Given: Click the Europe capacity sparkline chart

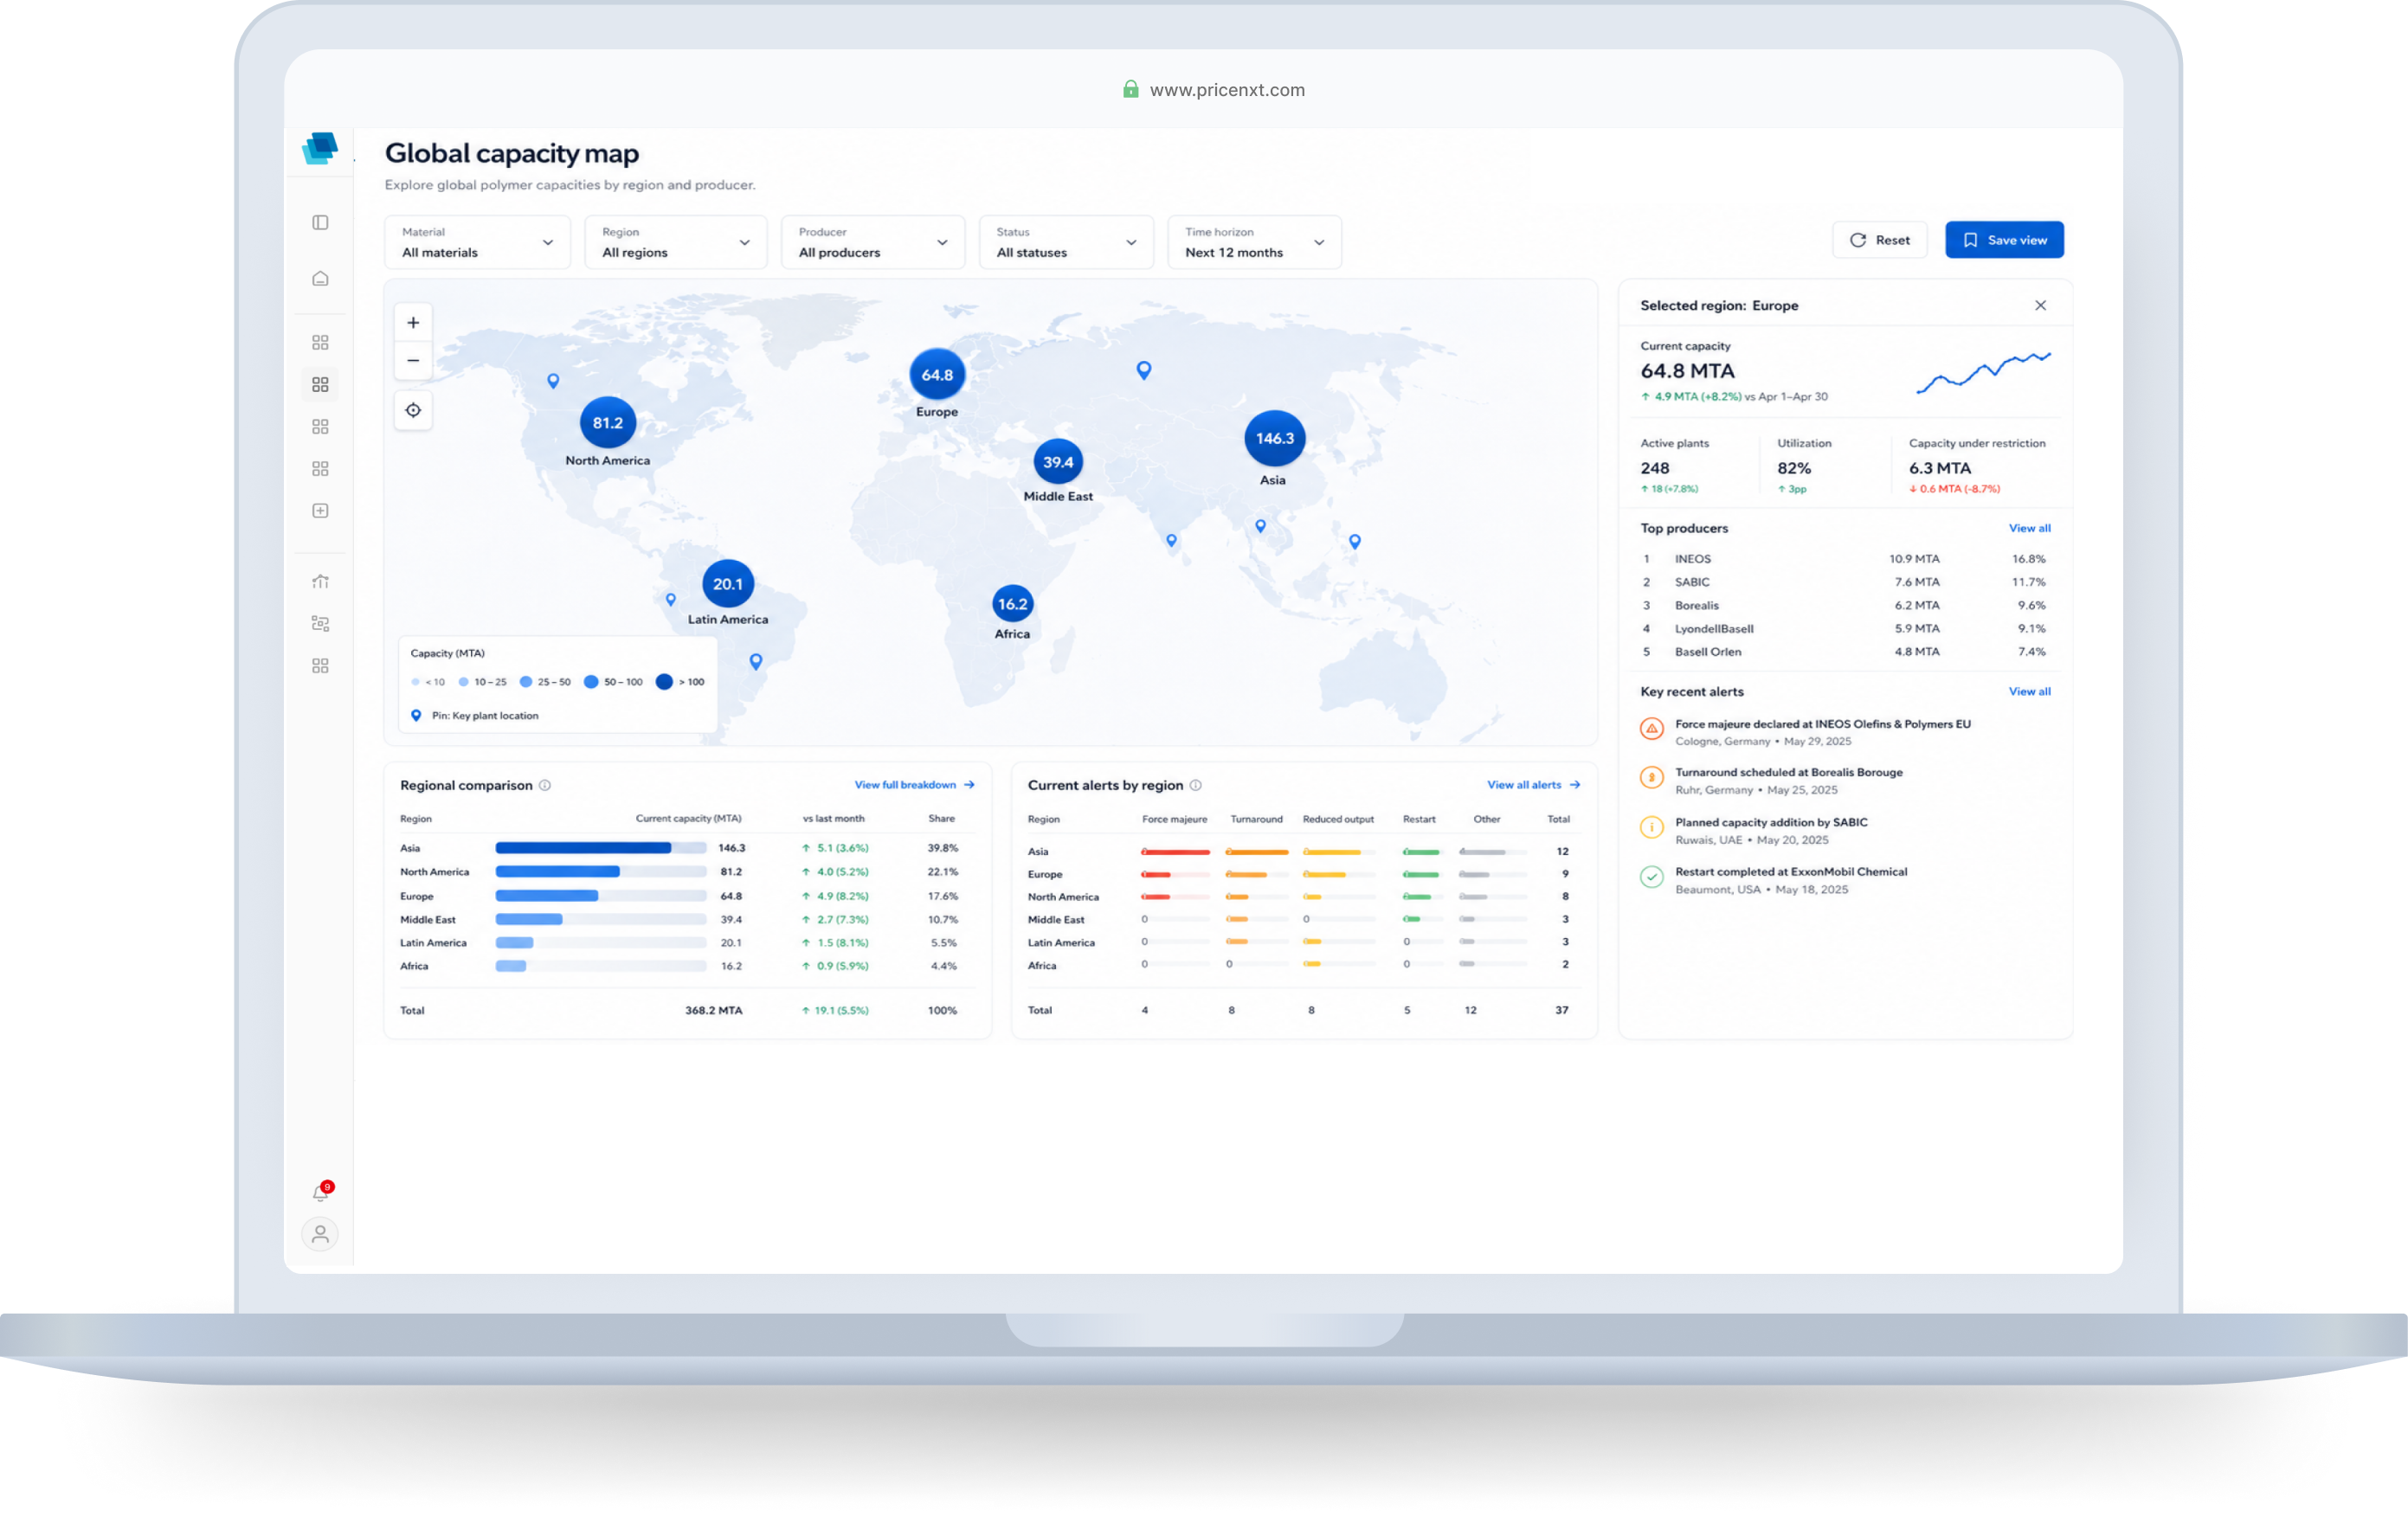Looking at the screenshot, I should tap(1983, 372).
